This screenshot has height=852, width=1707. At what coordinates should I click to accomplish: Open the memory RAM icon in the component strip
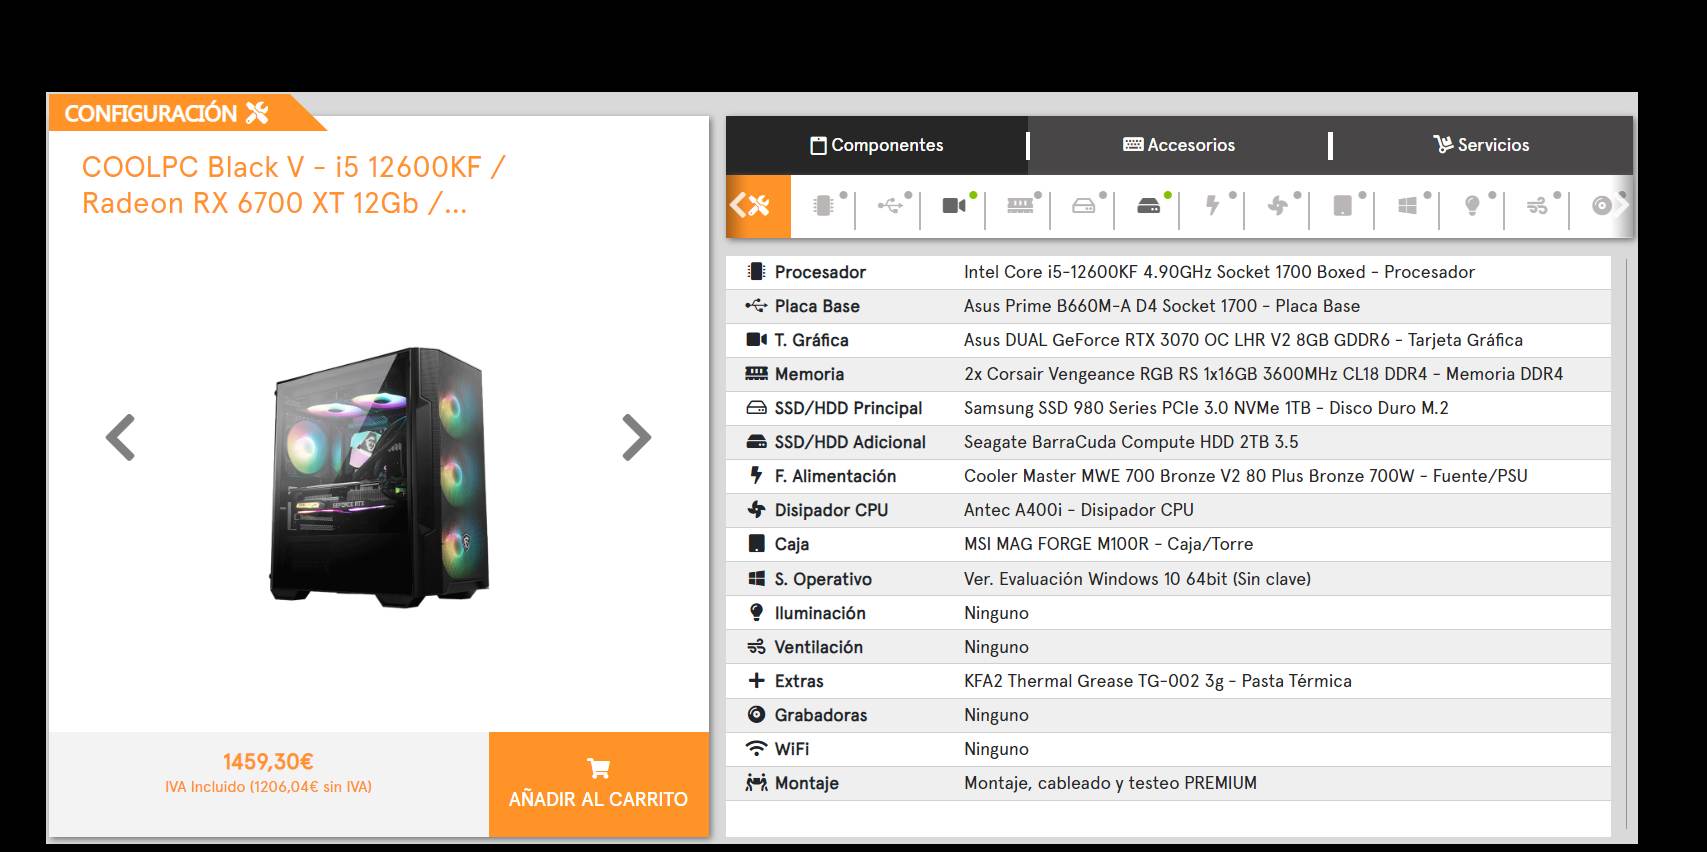click(1019, 205)
